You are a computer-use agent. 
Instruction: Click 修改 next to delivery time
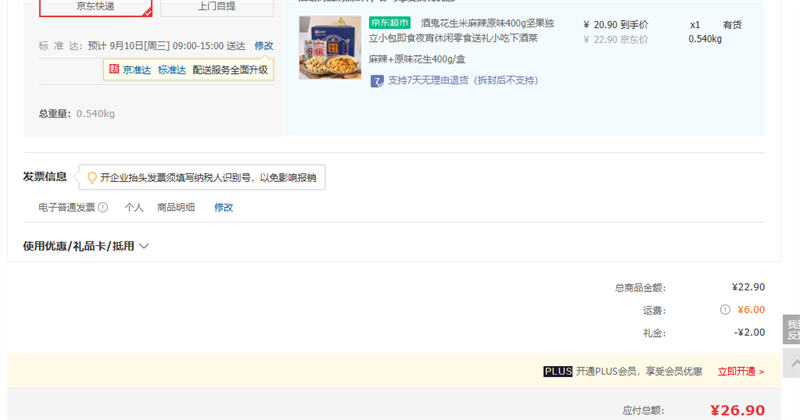click(263, 46)
